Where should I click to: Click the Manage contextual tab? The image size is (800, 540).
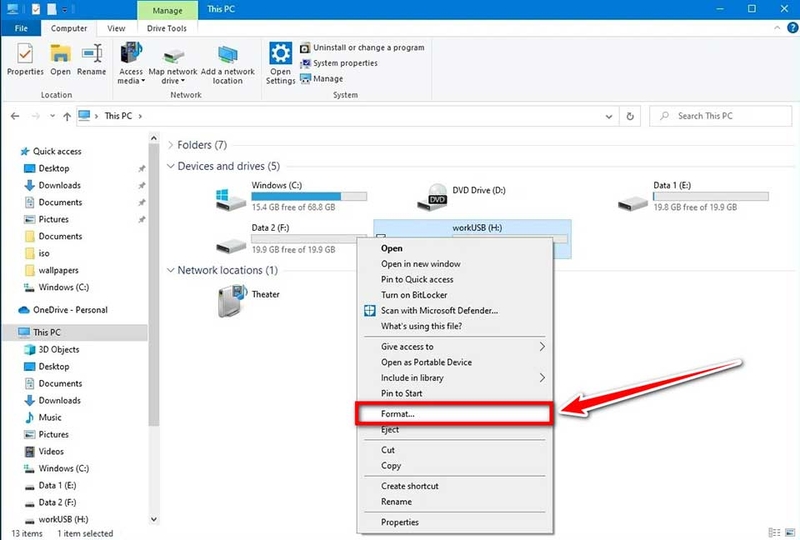pos(167,10)
